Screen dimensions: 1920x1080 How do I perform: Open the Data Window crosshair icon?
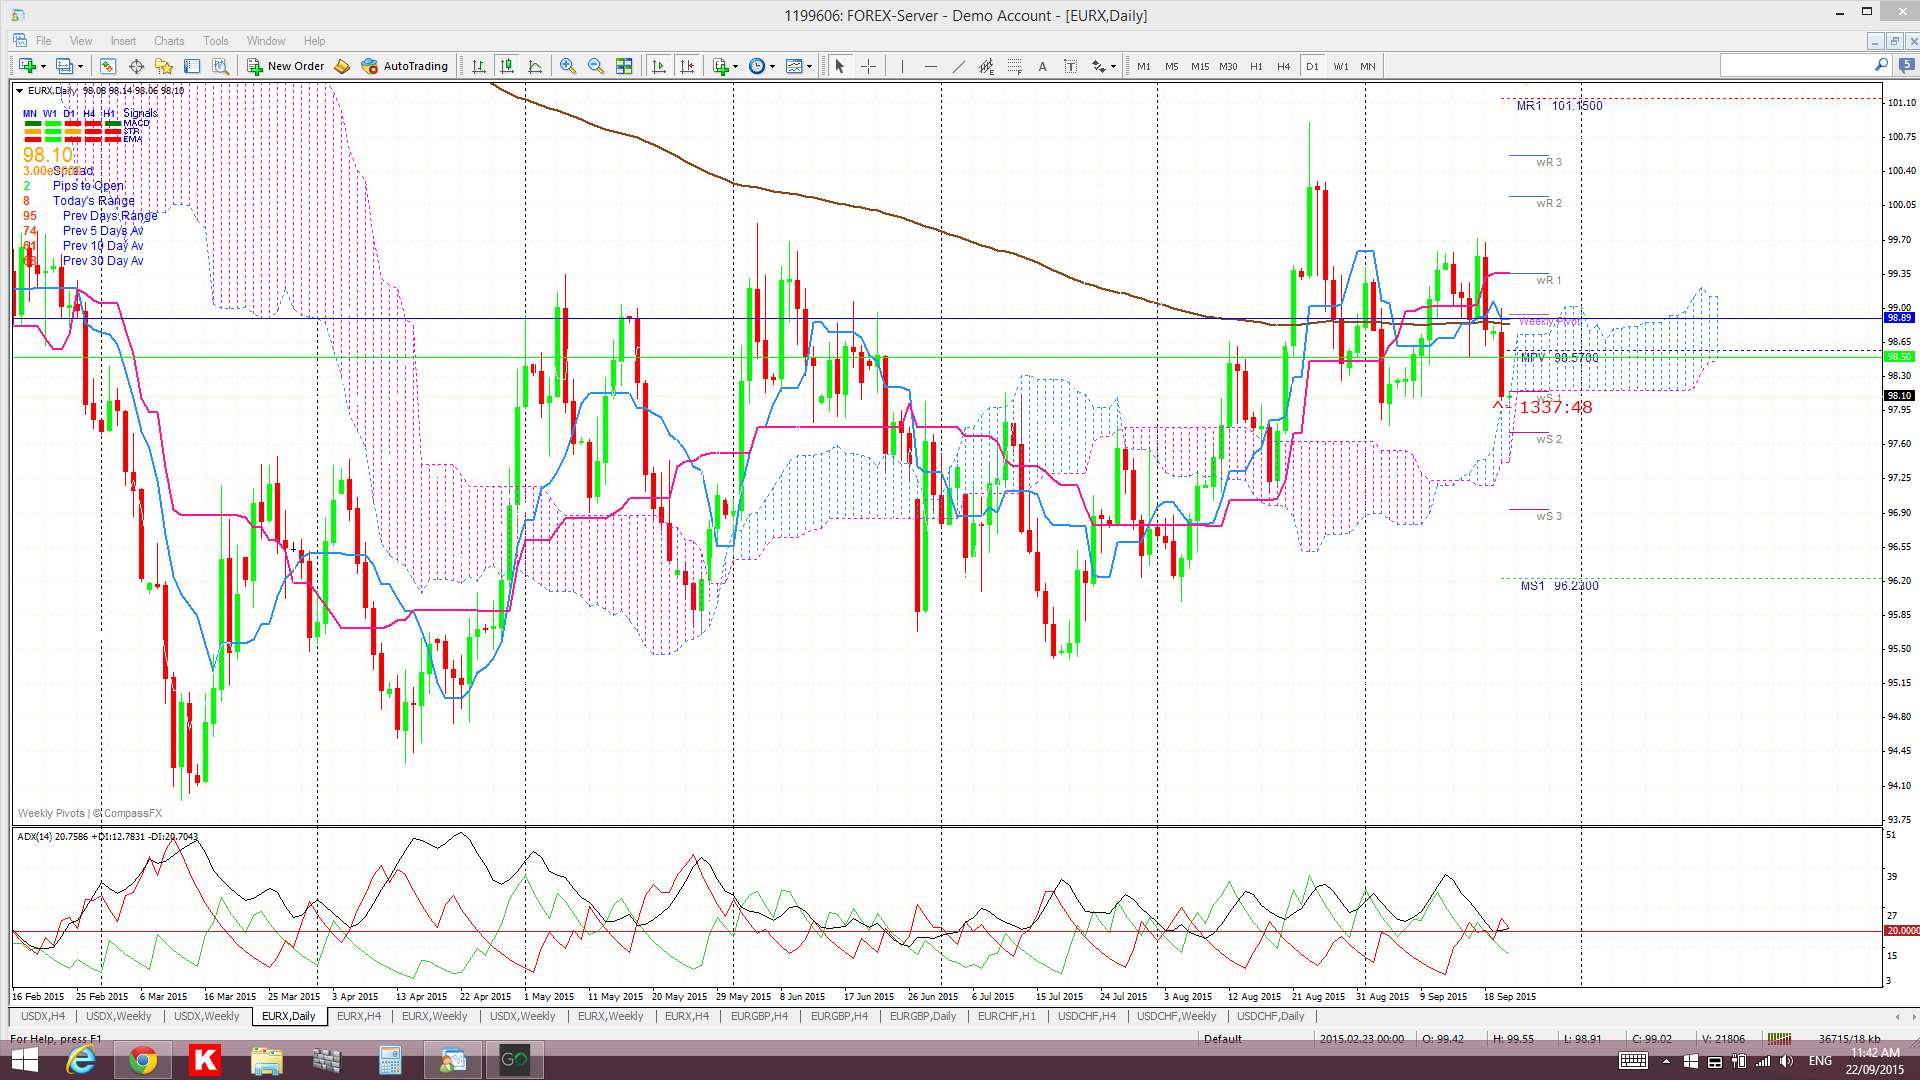[x=136, y=66]
